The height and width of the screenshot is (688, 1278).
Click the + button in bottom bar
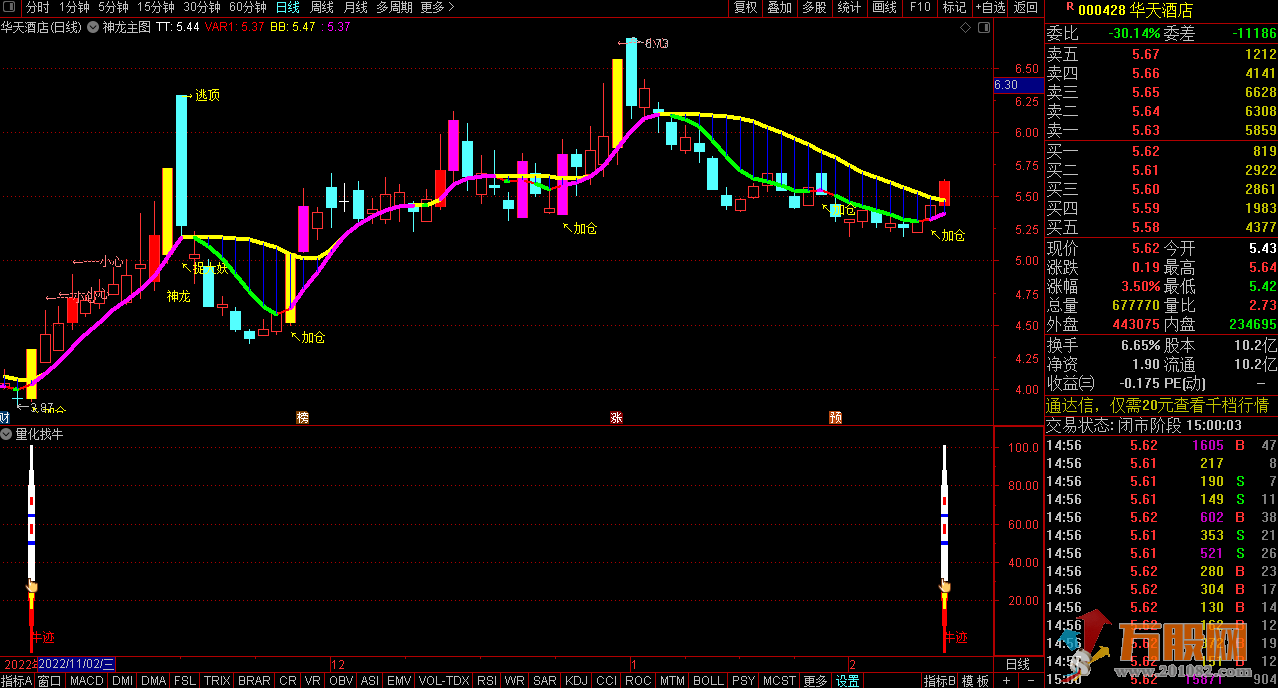point(1006,681)
